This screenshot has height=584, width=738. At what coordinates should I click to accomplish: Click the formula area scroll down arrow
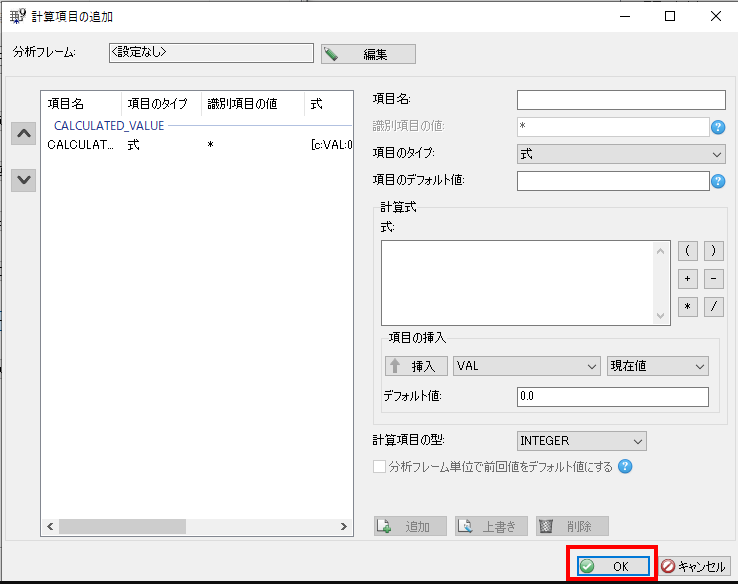(x=660, y=315)
